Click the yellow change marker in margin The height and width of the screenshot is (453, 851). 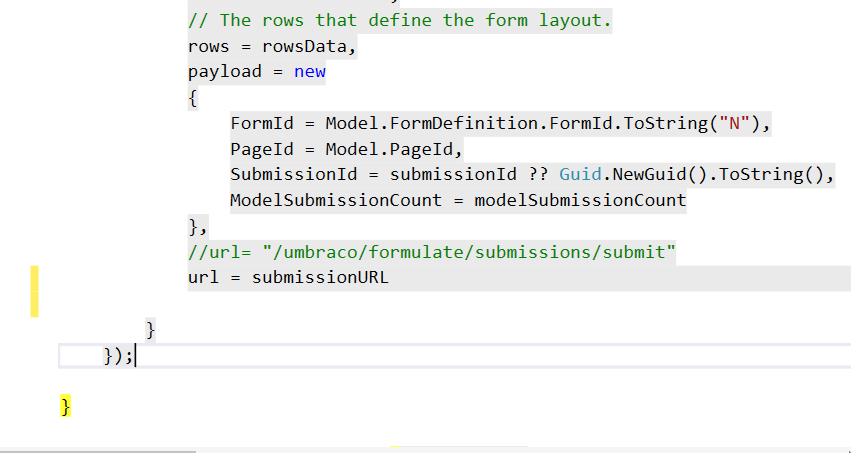pos(34,291)
